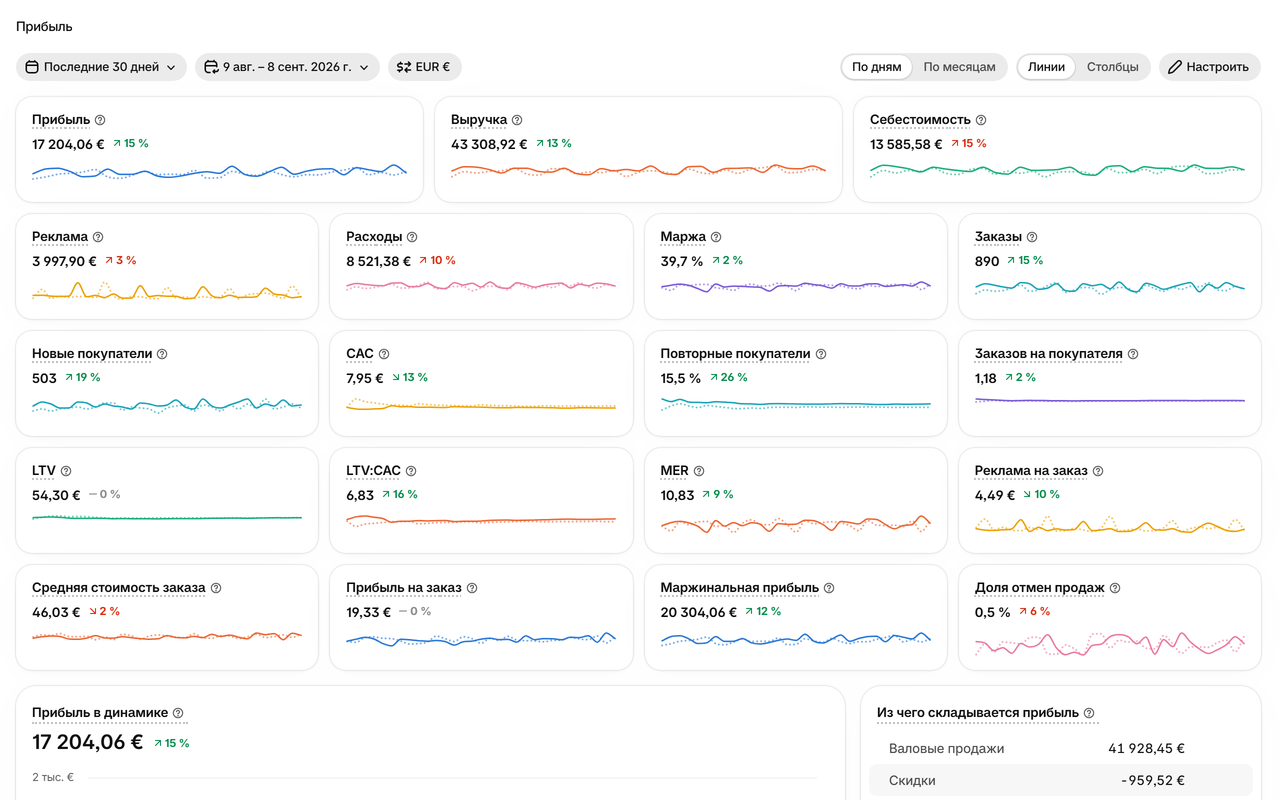Screen dimensions: 1280x800
Task: Click the 20 304,06 € marginal profit value
Action: [699, 612]
